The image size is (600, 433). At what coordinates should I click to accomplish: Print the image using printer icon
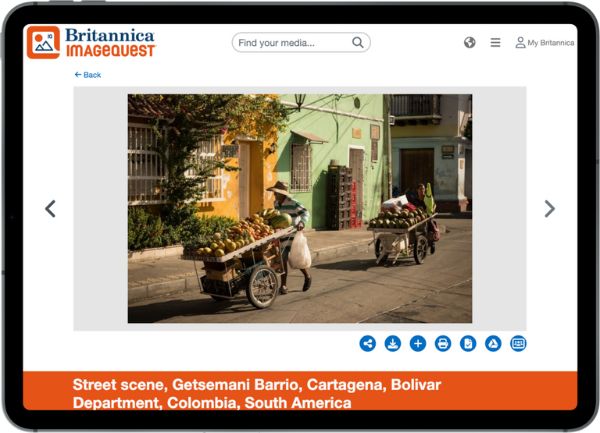(443, 343)
